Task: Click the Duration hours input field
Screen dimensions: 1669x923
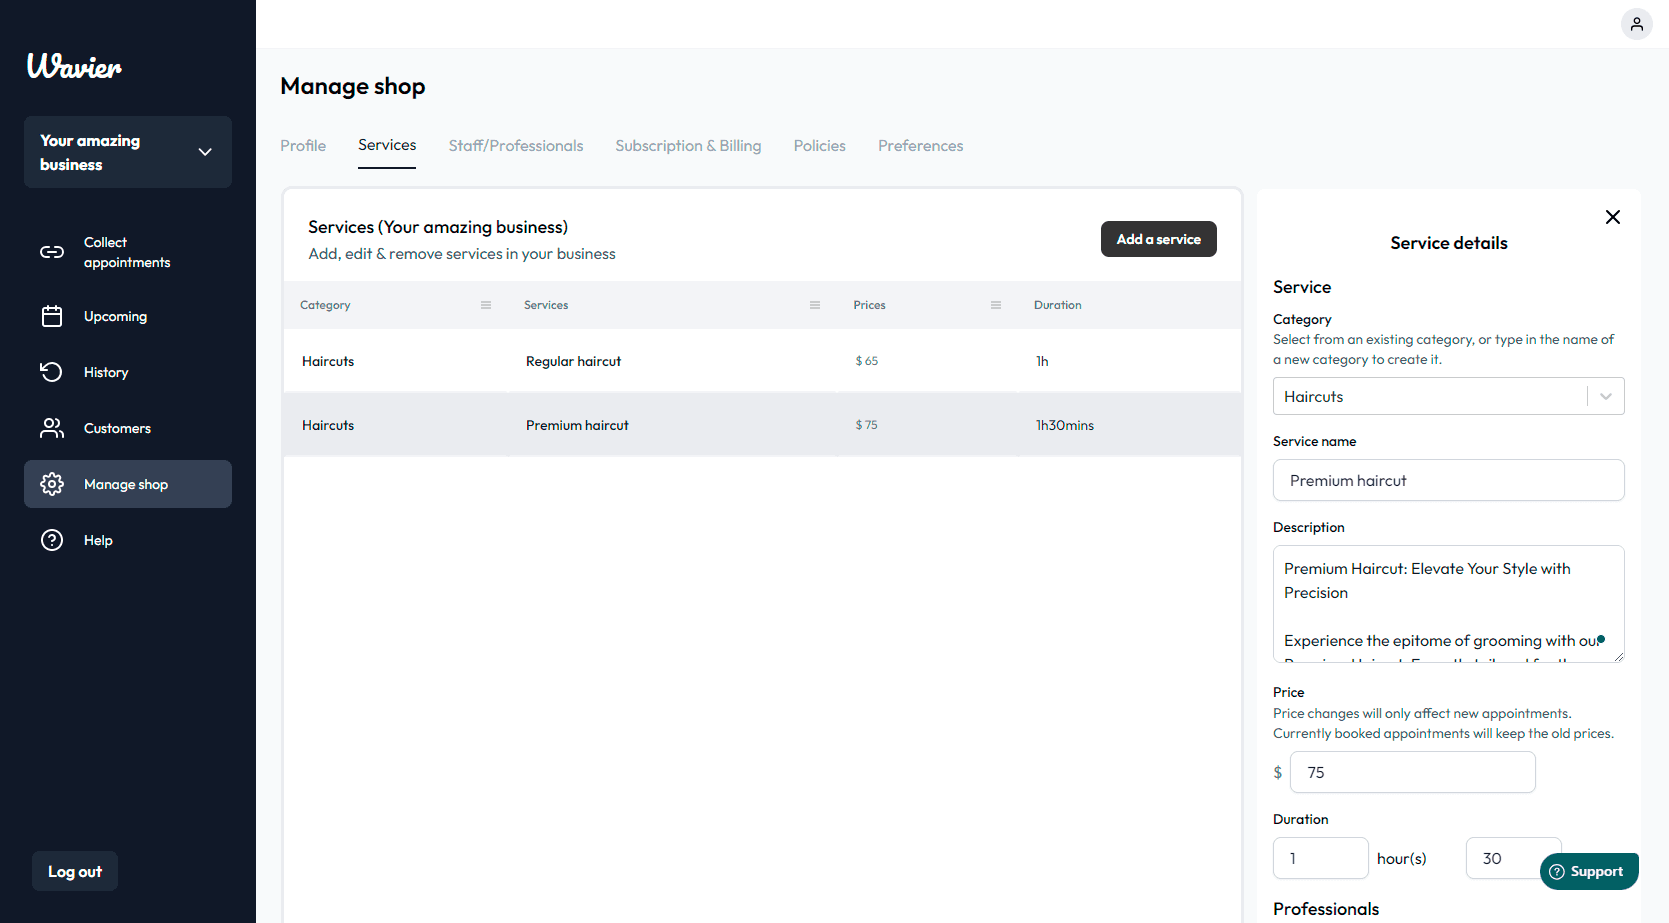Action: [1320, 858]
